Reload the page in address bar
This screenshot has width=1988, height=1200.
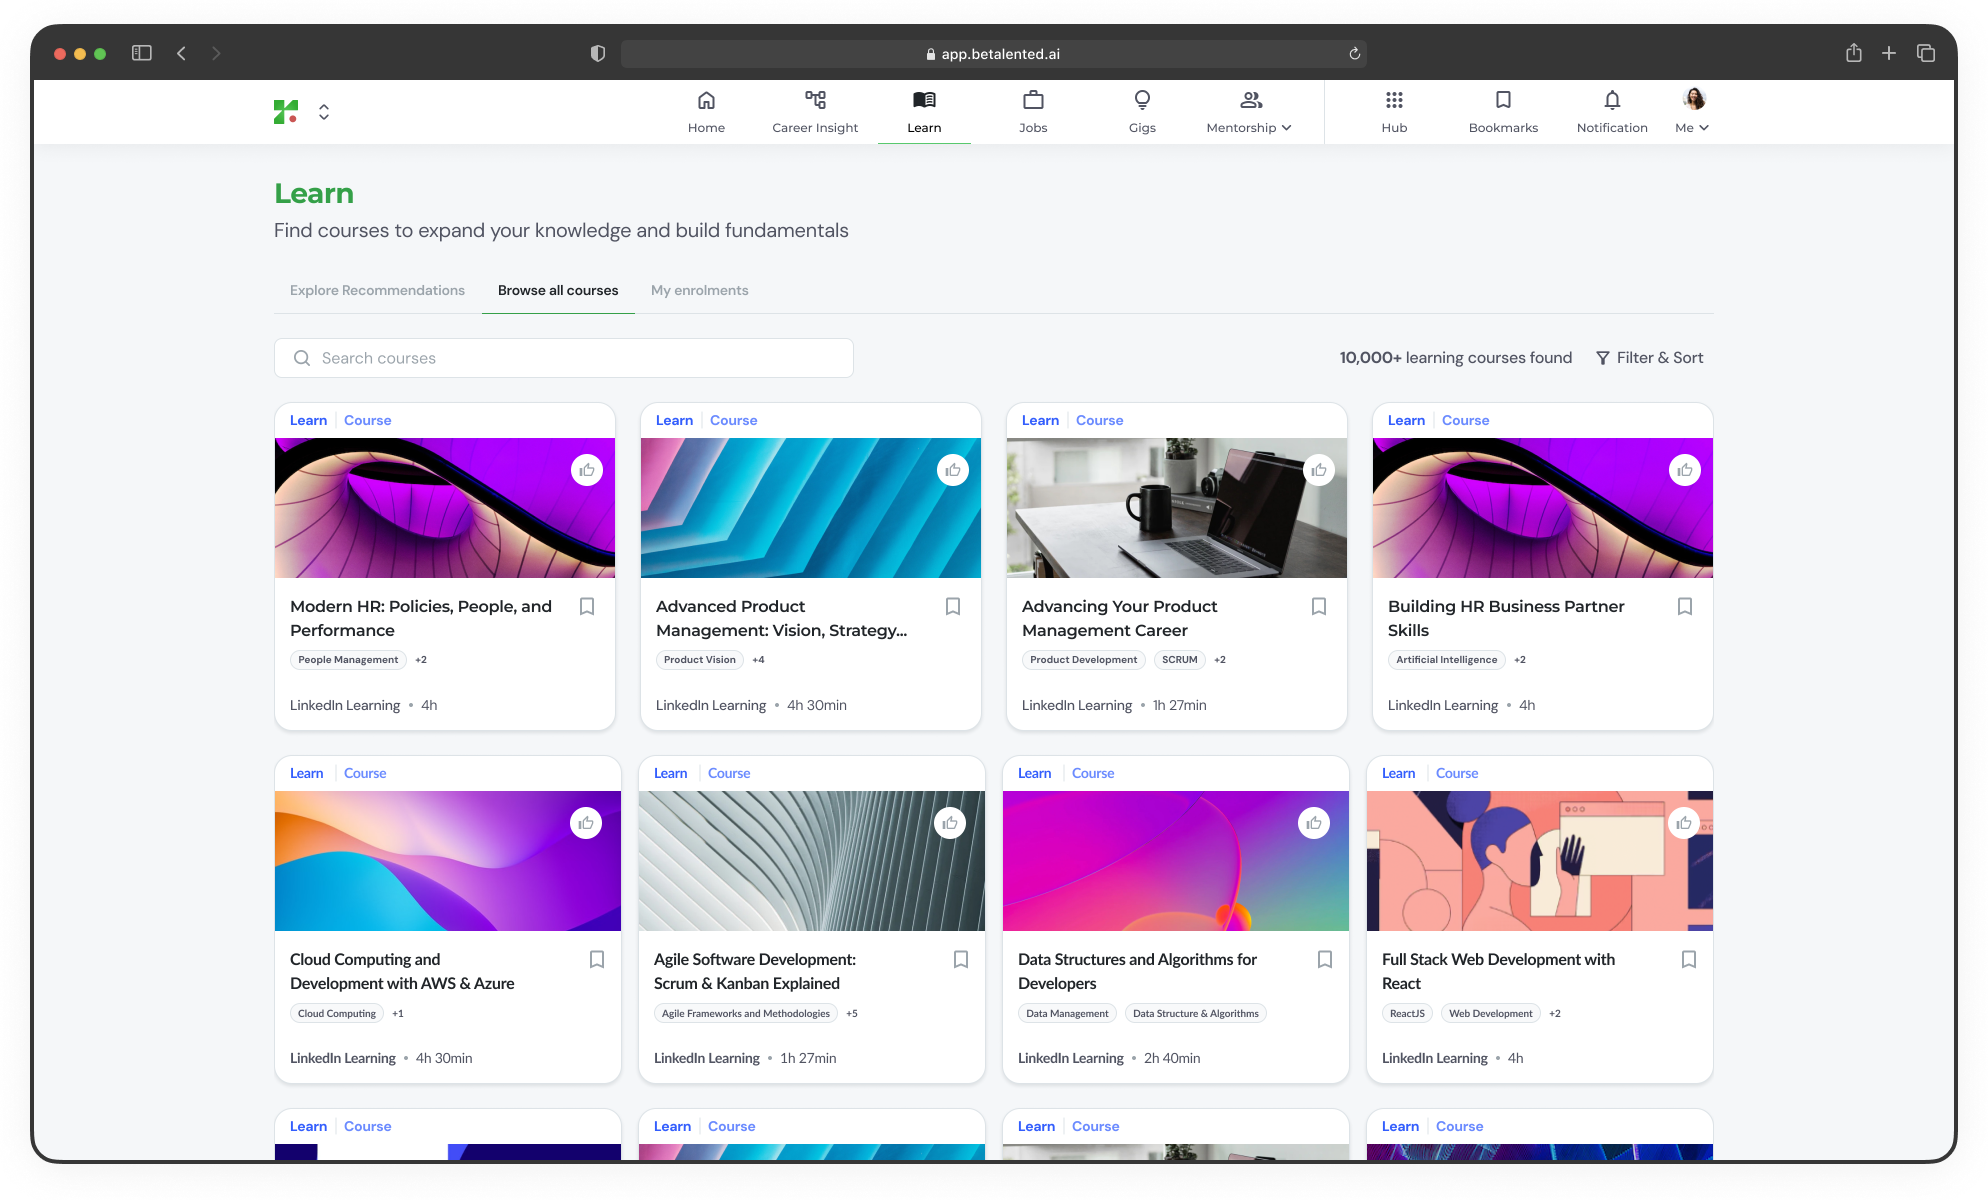1354,54
